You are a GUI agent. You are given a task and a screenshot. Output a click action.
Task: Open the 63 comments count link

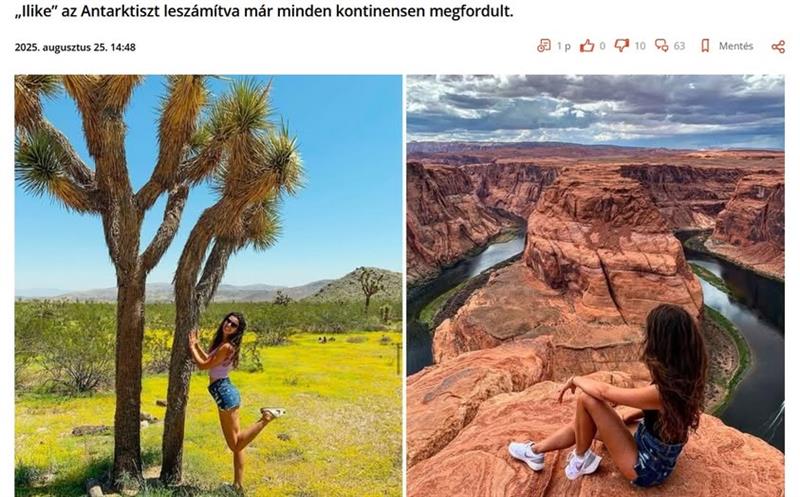(679, 46)
